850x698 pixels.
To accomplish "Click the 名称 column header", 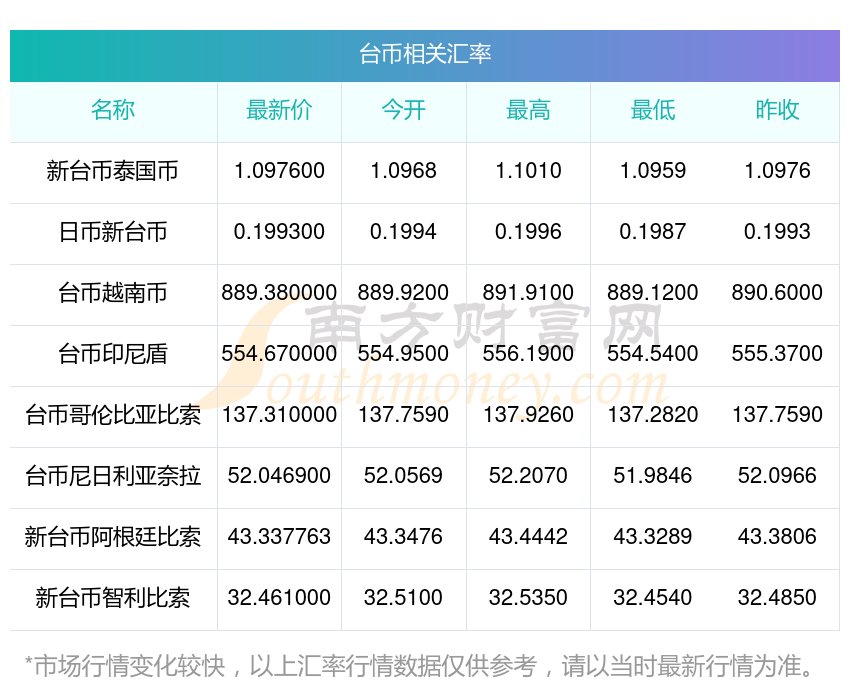I will coord(113,110).
